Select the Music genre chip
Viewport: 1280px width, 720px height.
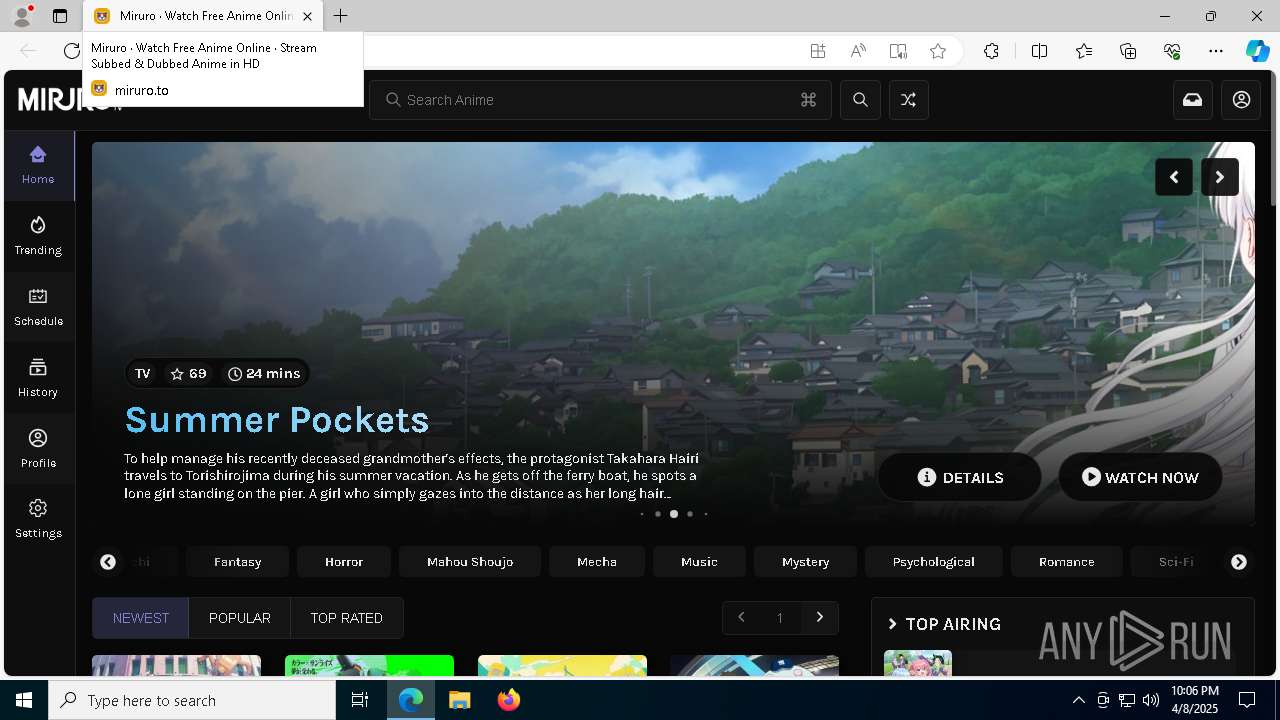point(699,562)
